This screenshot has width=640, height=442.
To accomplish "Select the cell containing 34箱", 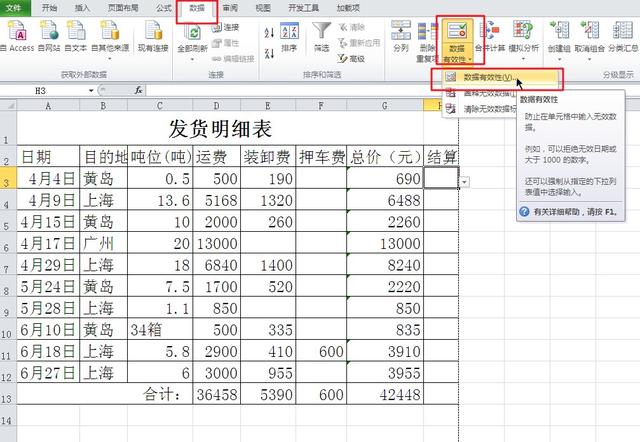I will coord(160,330).
